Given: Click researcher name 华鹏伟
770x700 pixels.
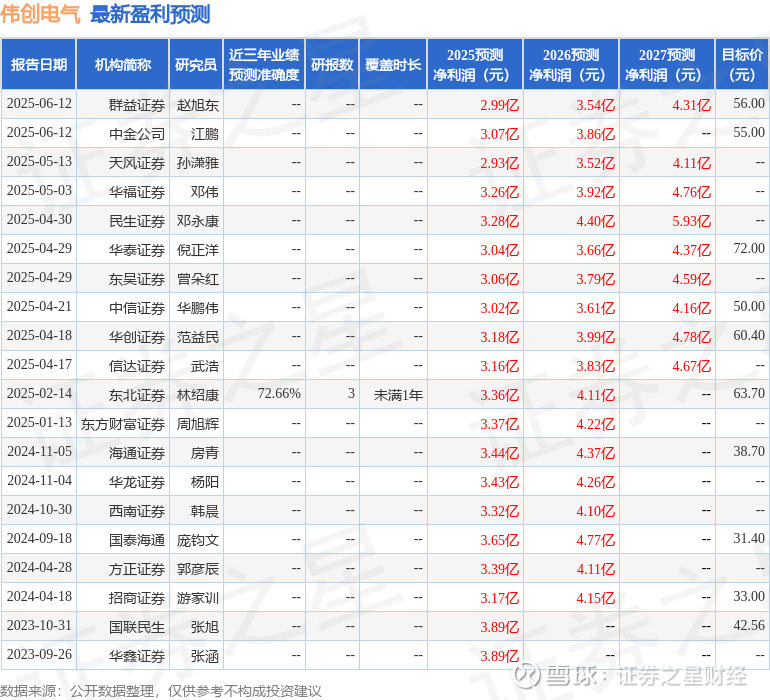Looking at the screenshot, I should [x=197, y=308].
